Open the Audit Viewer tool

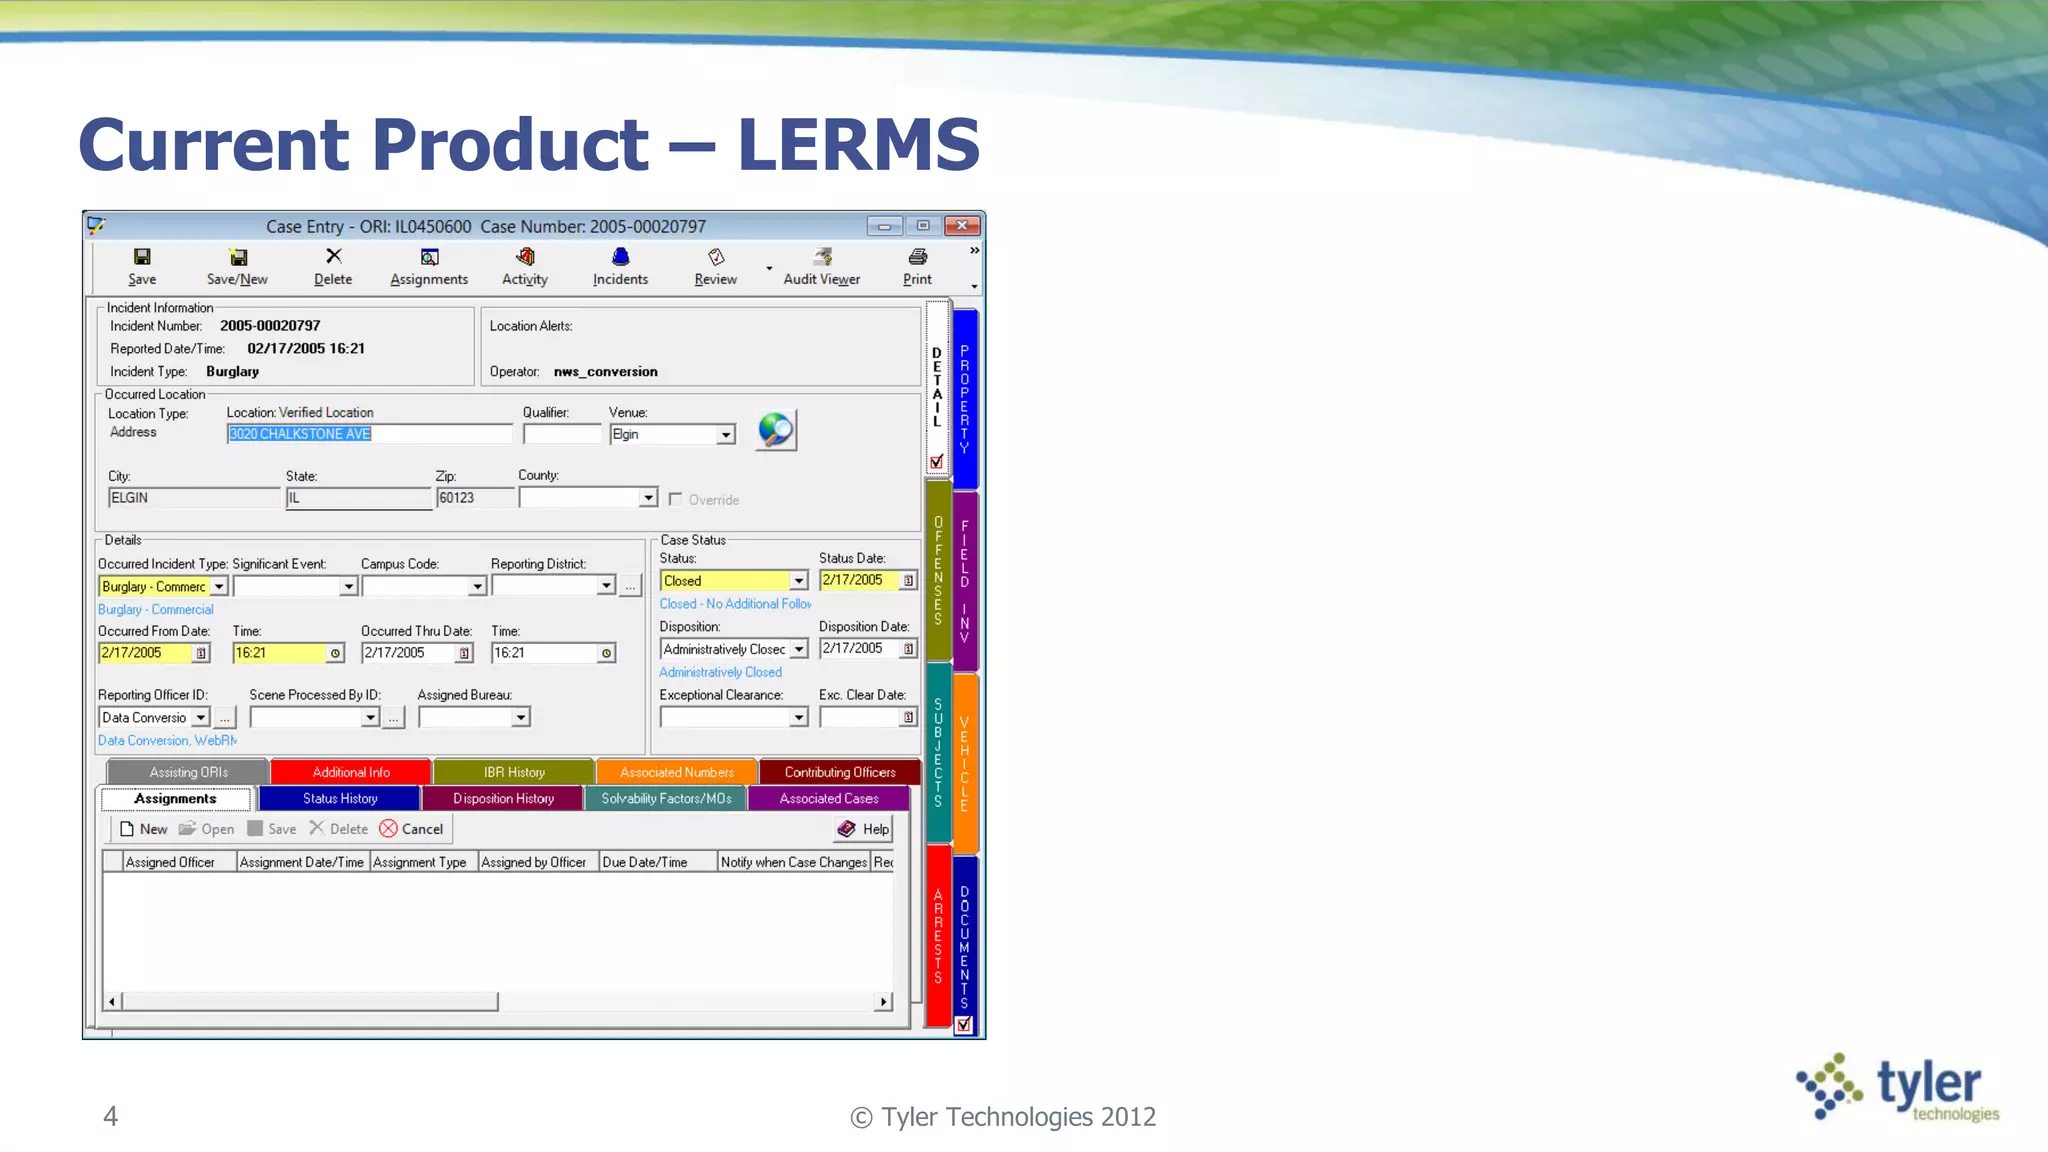coord(821,258)
